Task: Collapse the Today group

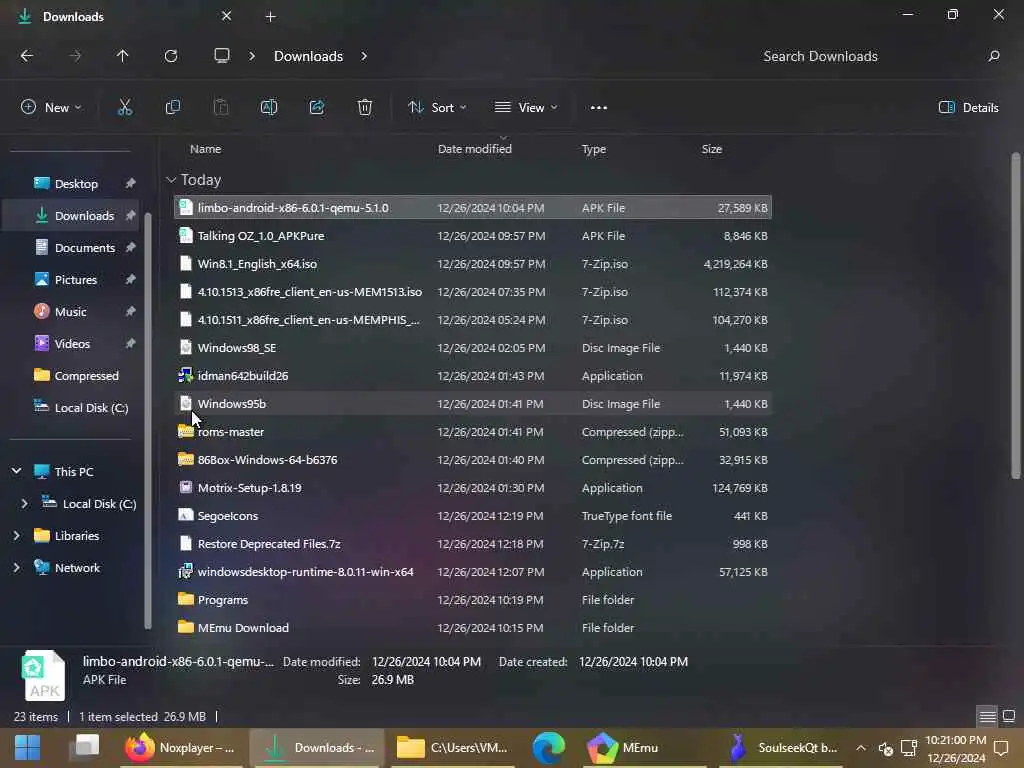Action: pos(171,180)
